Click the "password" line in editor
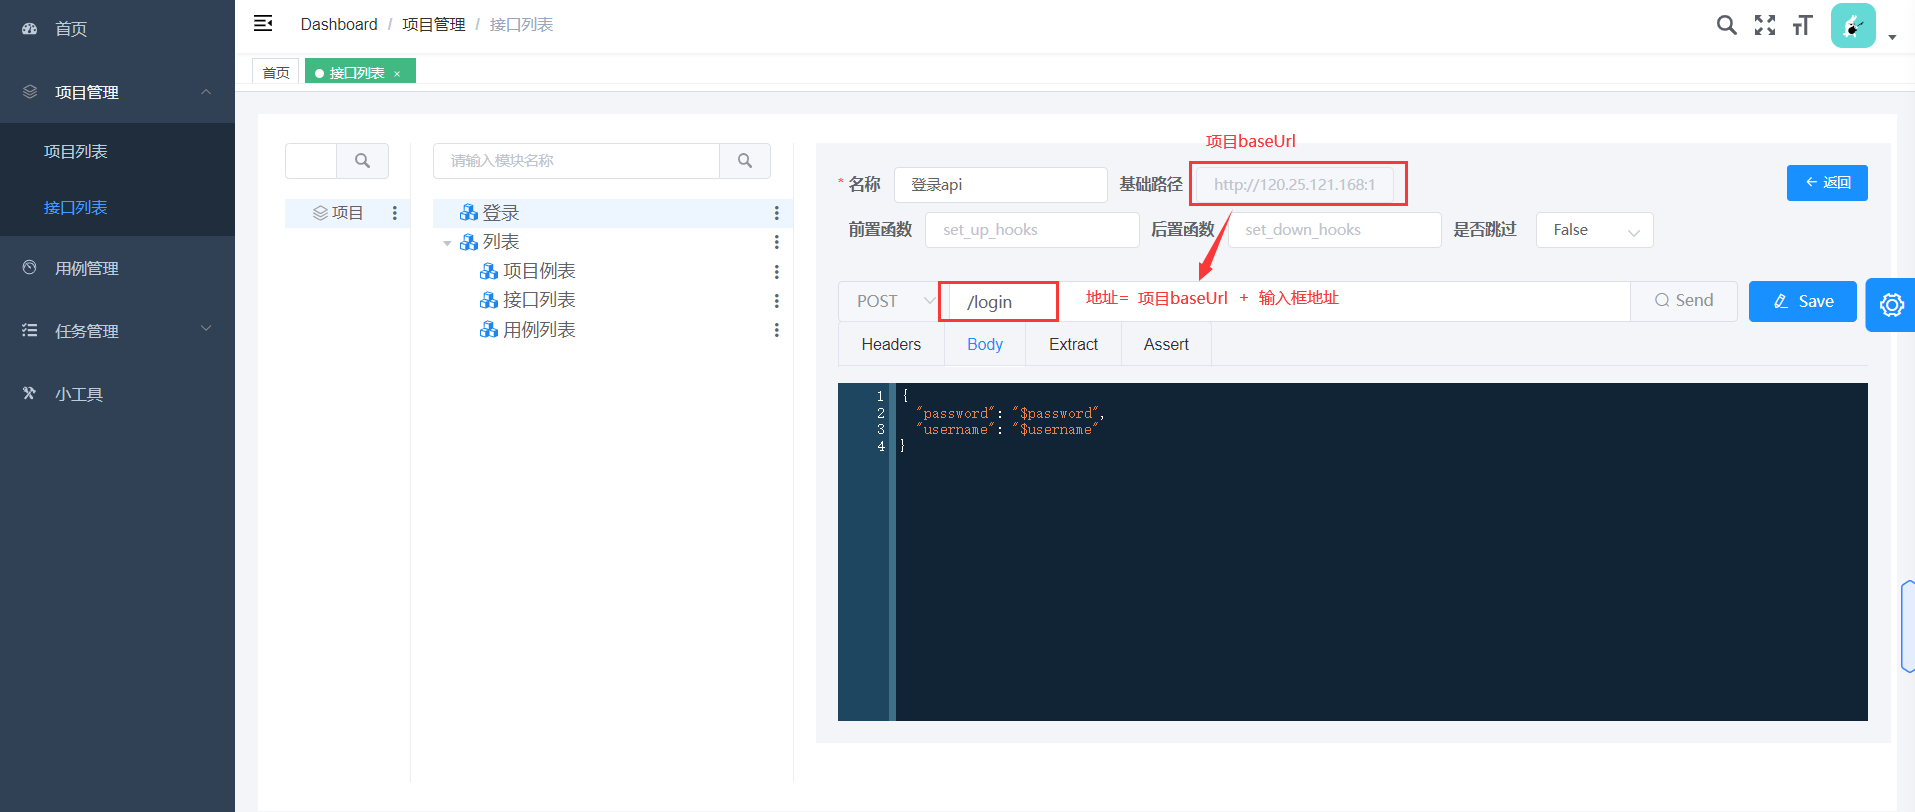The image size is (1915, 812). point(1010,413)
